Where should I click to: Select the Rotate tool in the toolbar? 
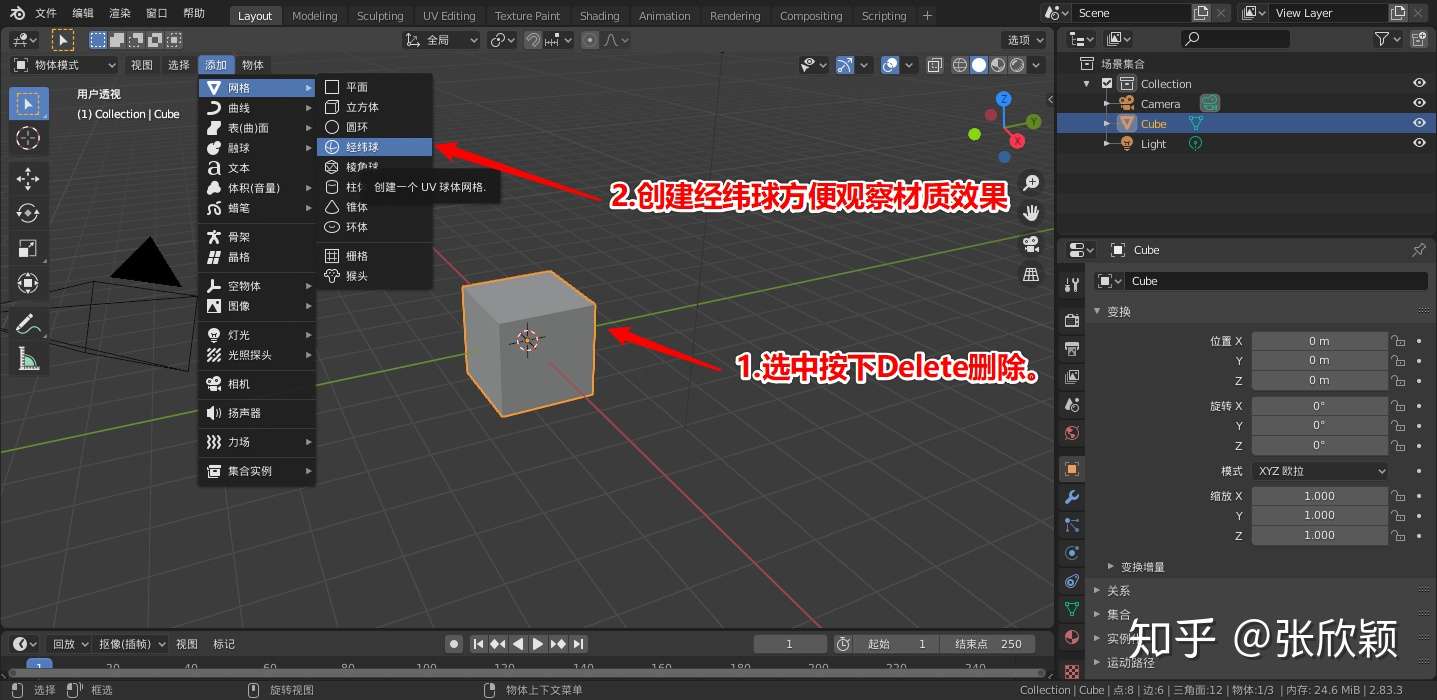pos(28,212)
